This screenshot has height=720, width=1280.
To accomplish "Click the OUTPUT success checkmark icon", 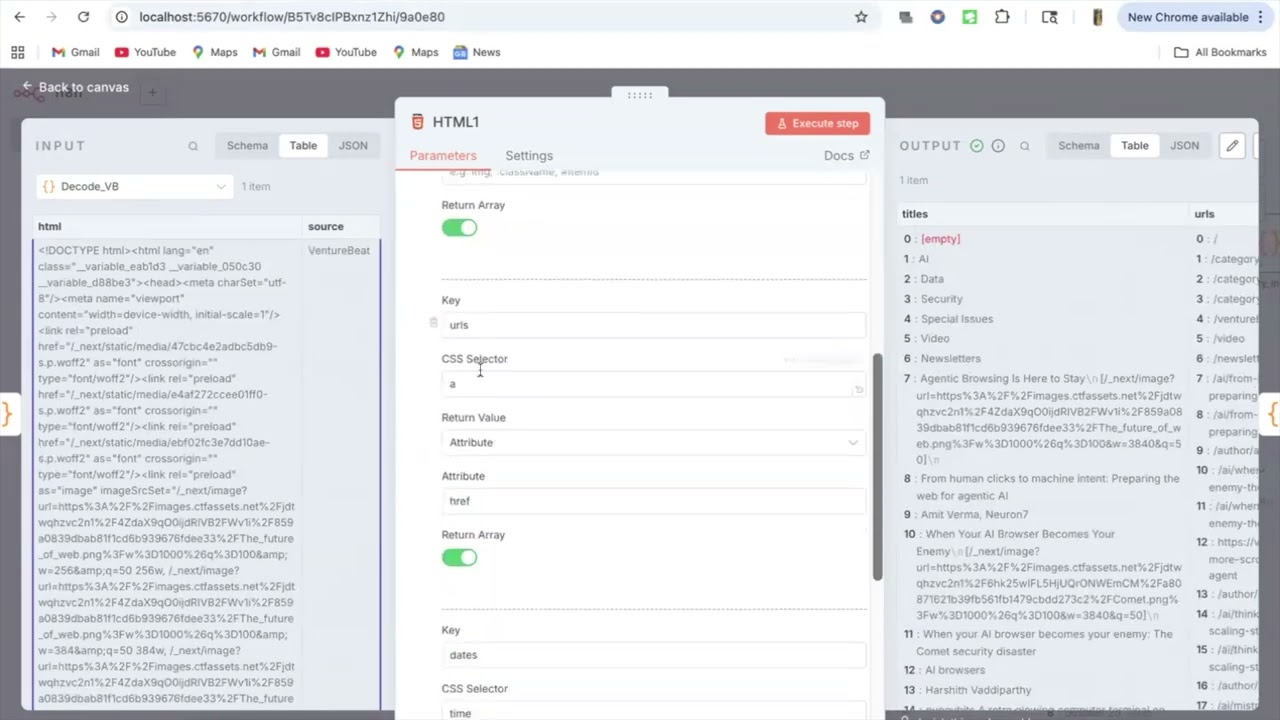I will coord(977,146).
